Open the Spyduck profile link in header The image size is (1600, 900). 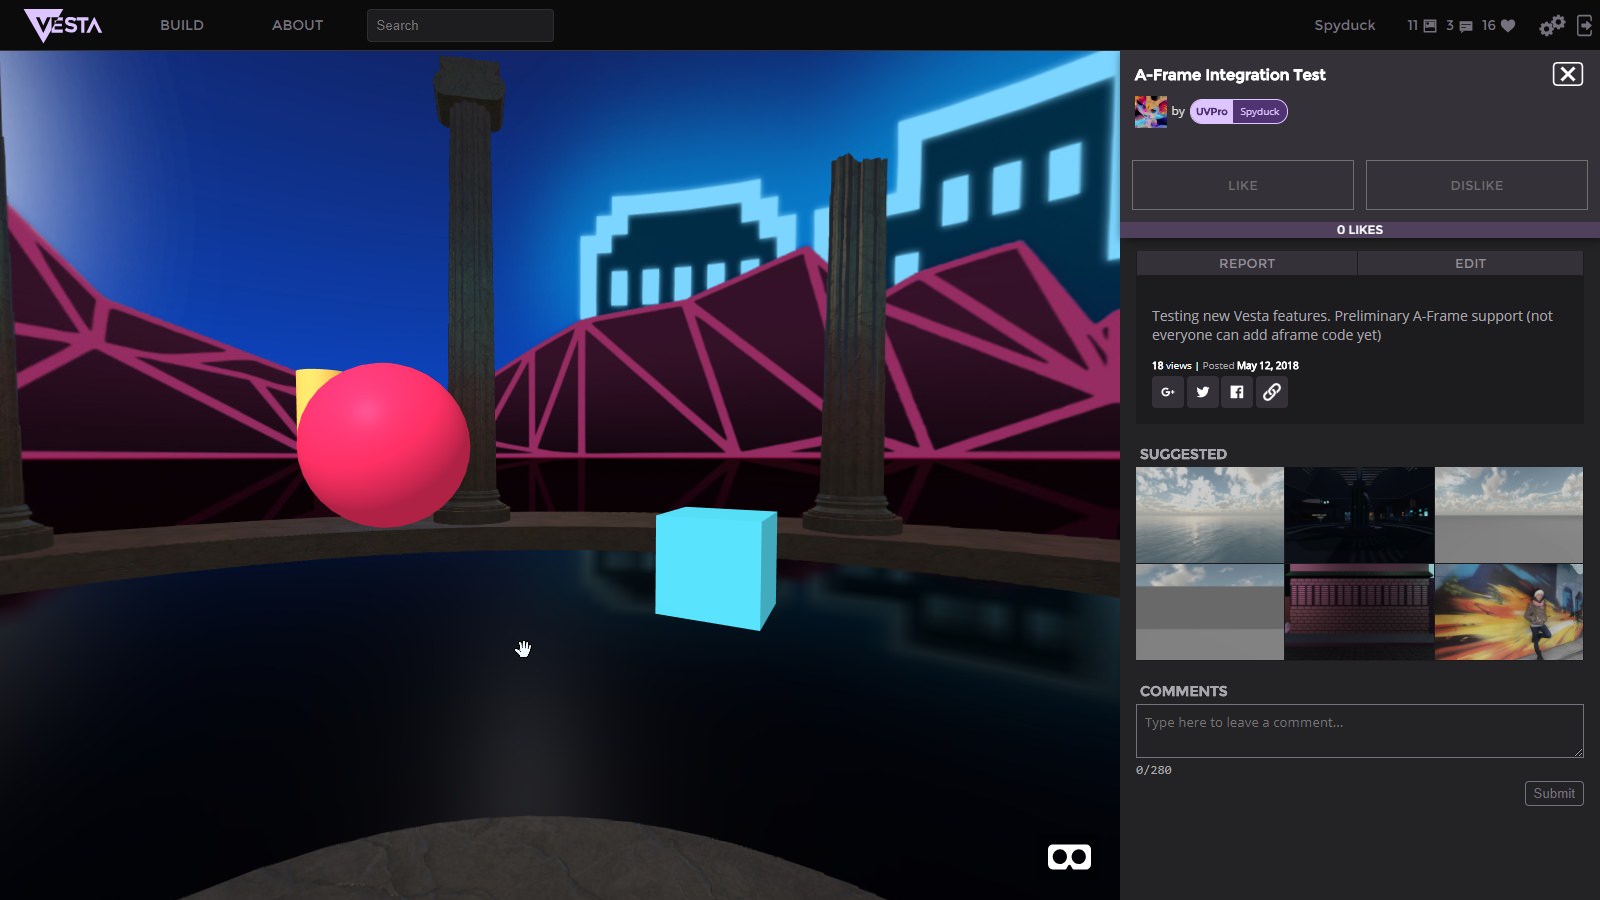pos(1344,25)
